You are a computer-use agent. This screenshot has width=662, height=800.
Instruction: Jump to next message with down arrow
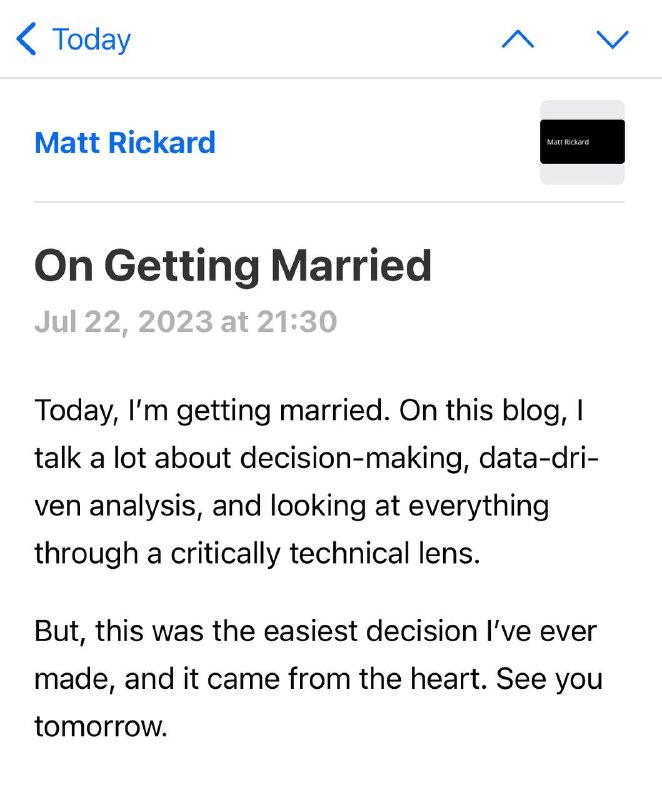(611, 39)
